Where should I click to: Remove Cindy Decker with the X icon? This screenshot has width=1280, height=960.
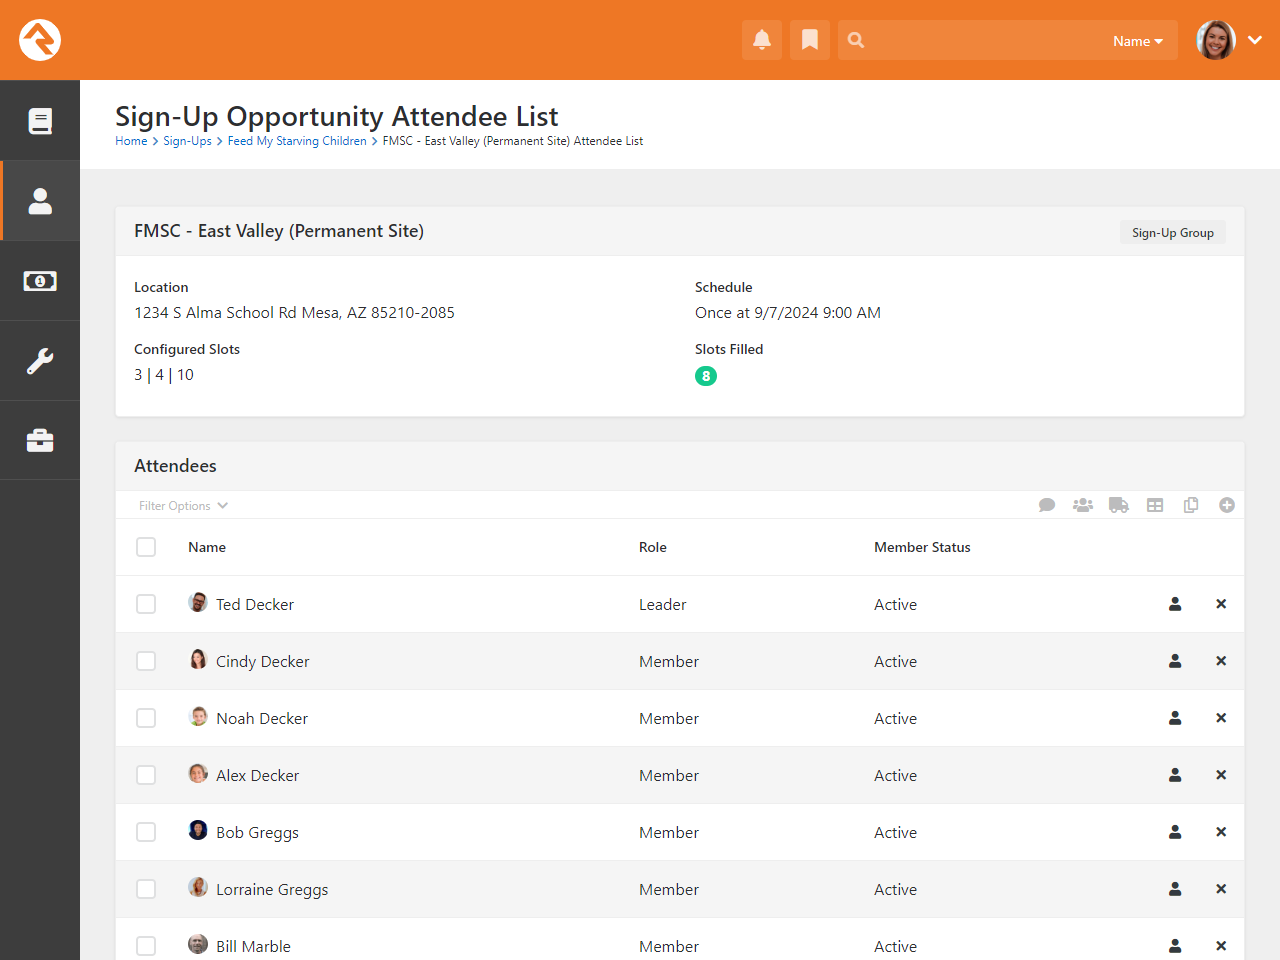point(1221,661)
